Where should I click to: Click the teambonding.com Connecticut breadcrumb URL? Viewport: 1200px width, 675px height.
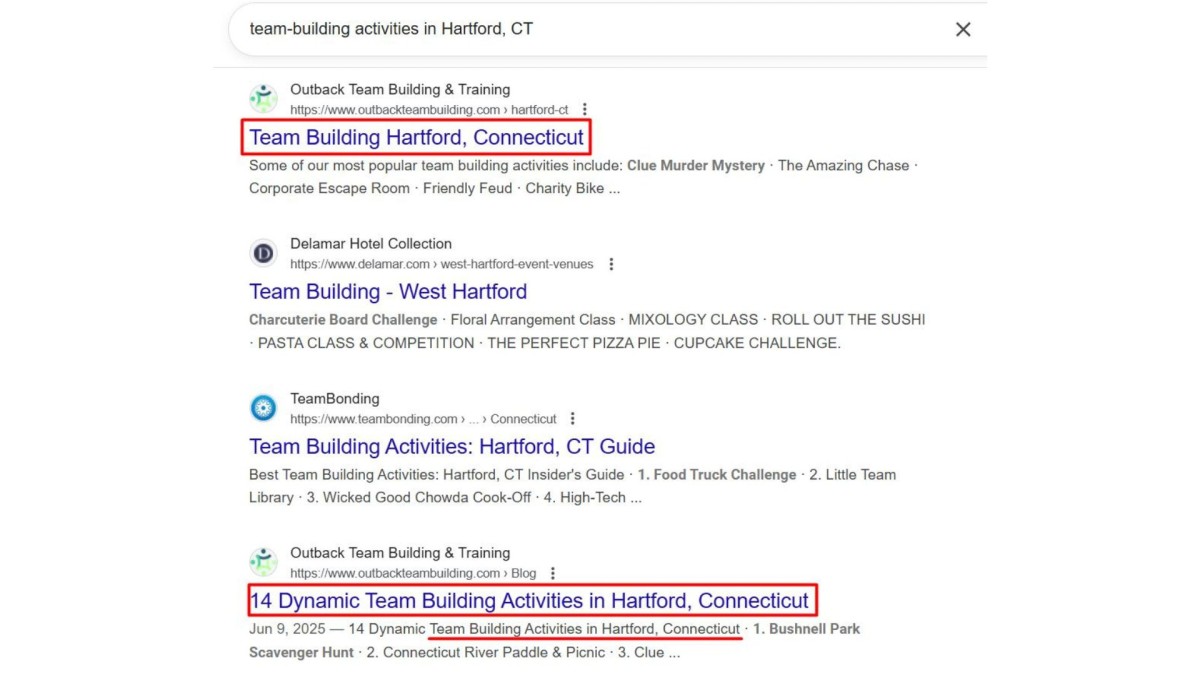(x=423, y=419)
